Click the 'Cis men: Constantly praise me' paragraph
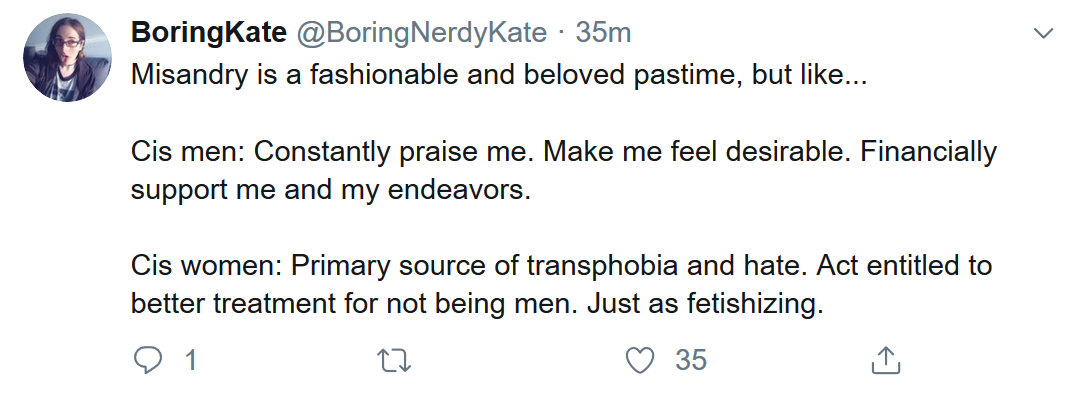1078x397 pixels. point(564,170)
